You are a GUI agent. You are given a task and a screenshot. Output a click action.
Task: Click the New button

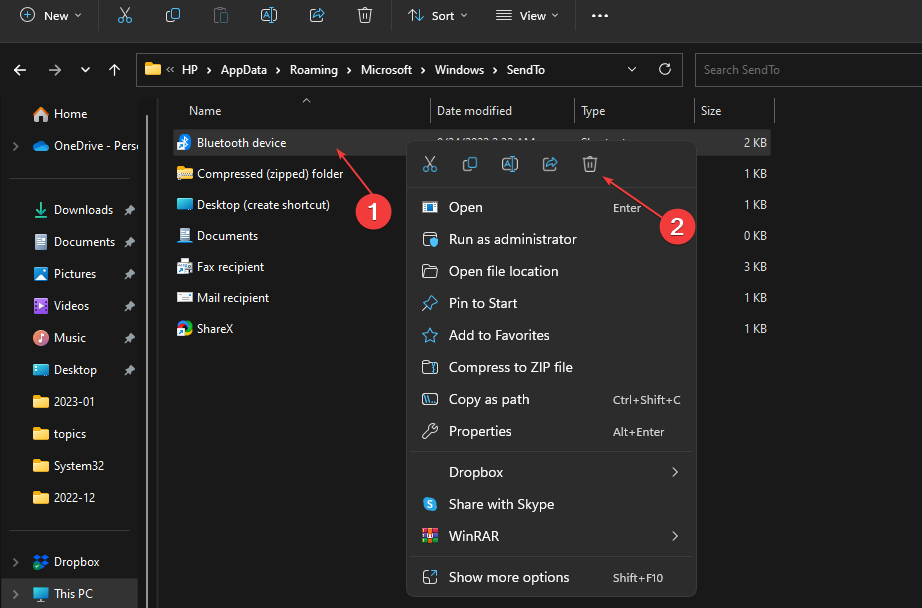(51, 16)
